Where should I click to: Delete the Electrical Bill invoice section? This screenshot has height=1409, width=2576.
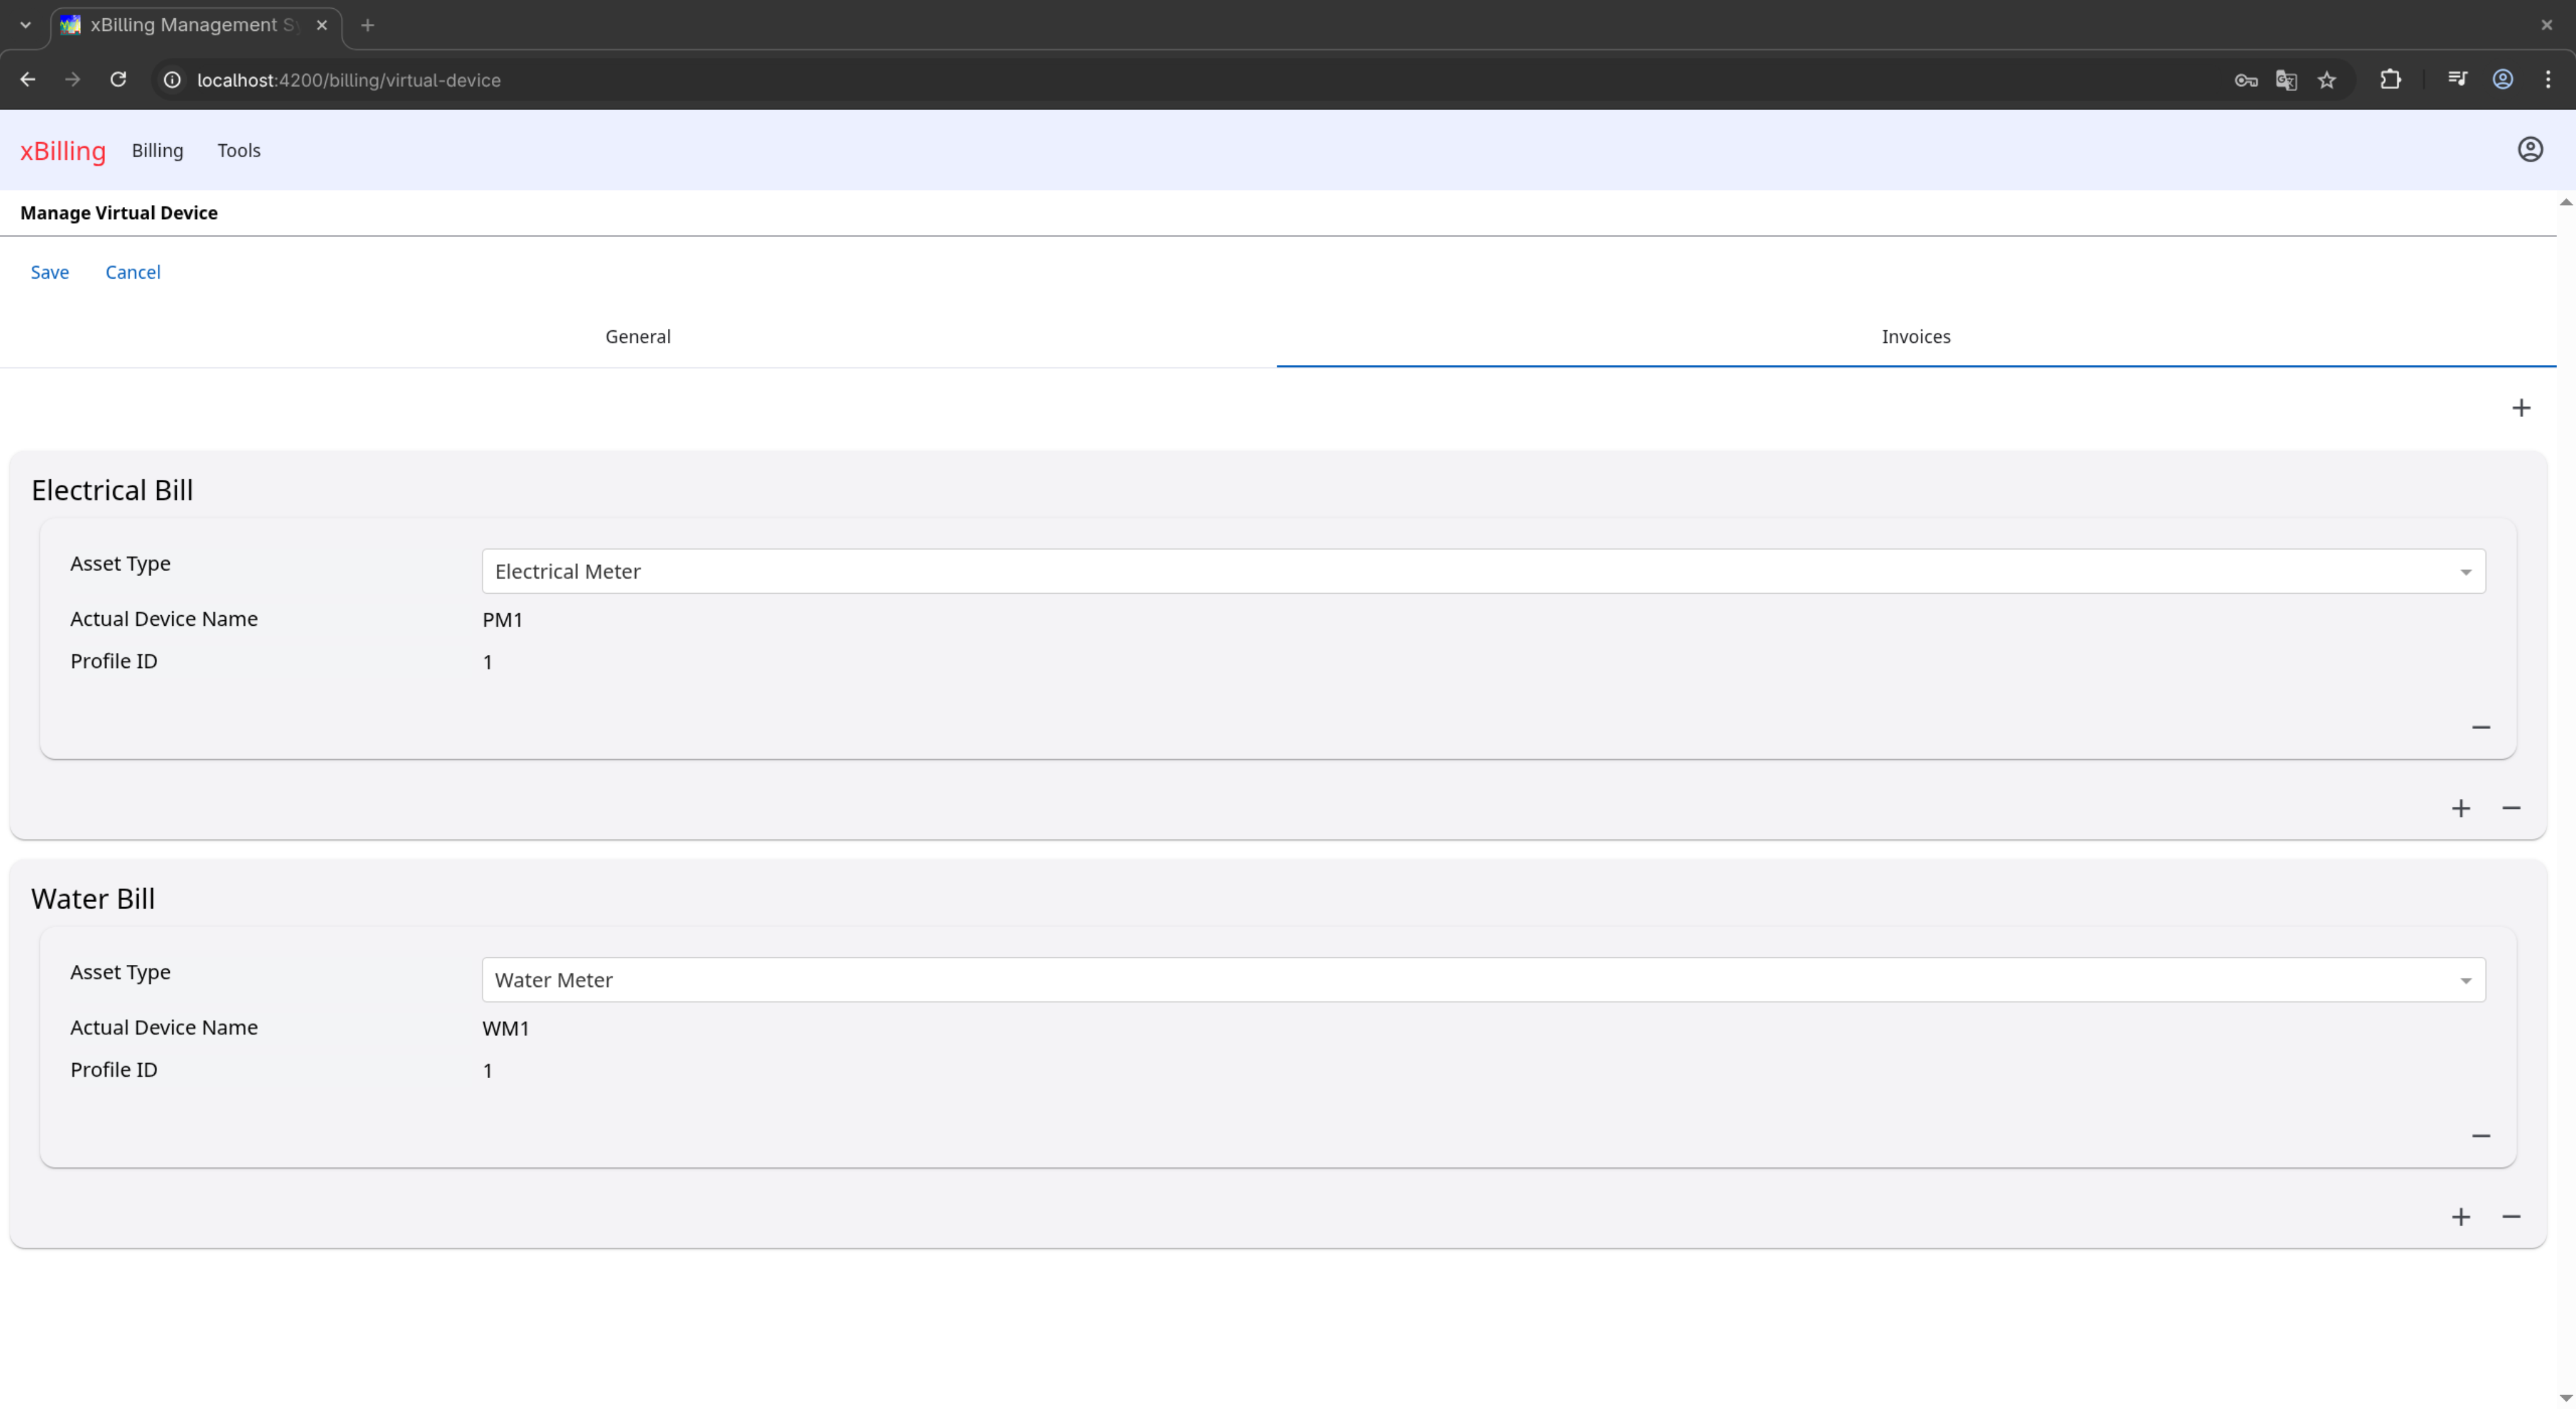pos(2510,808)
